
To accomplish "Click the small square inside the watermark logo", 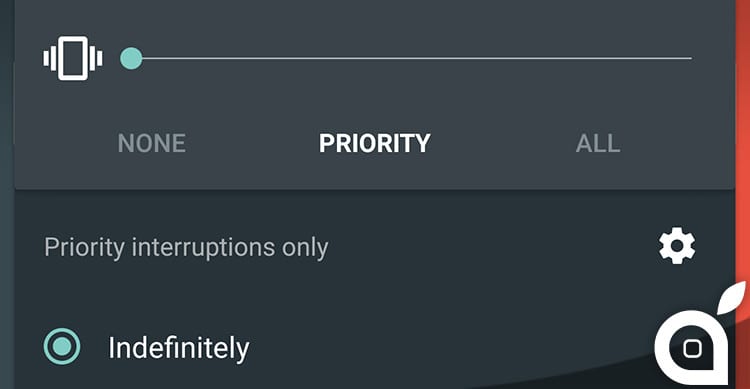I will point(693,348).
